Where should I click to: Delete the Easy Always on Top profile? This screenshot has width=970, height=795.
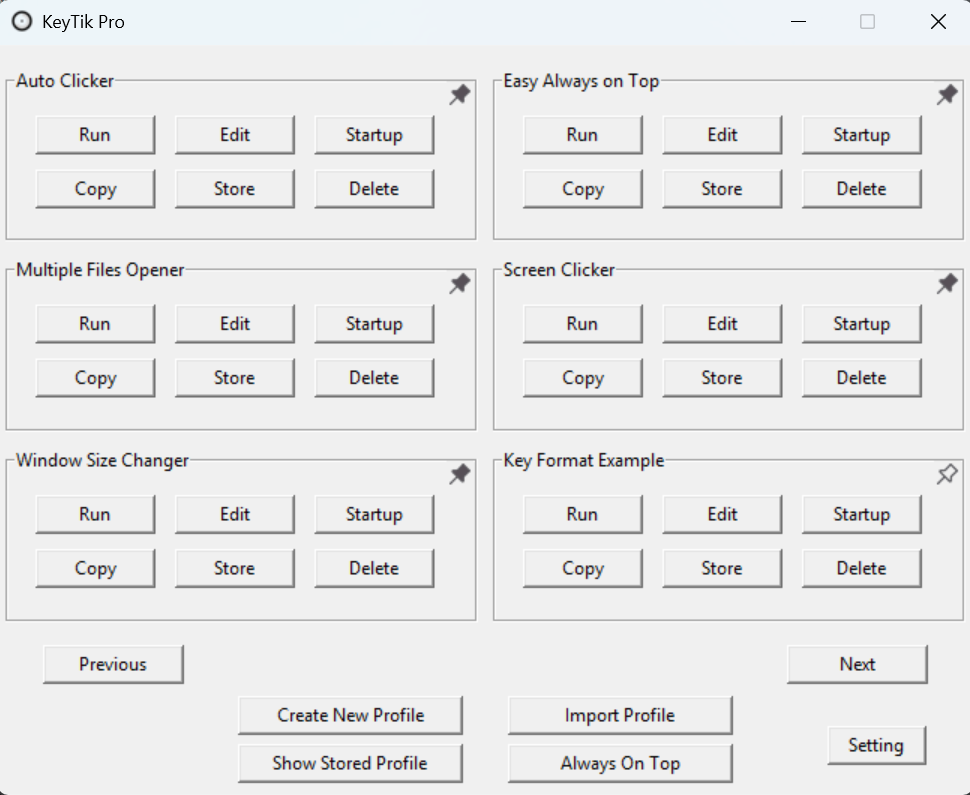click(862, 189)
